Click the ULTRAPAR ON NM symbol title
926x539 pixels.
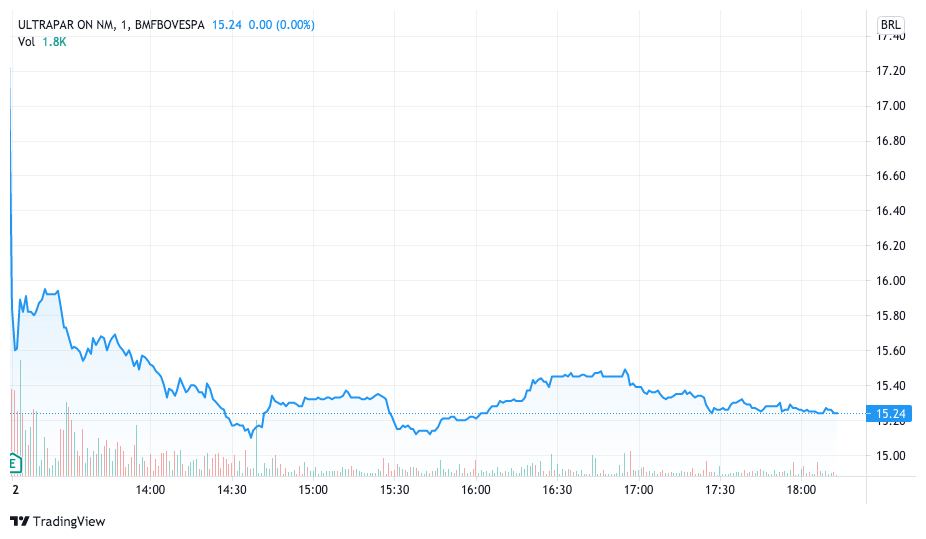tap(63, 24)
